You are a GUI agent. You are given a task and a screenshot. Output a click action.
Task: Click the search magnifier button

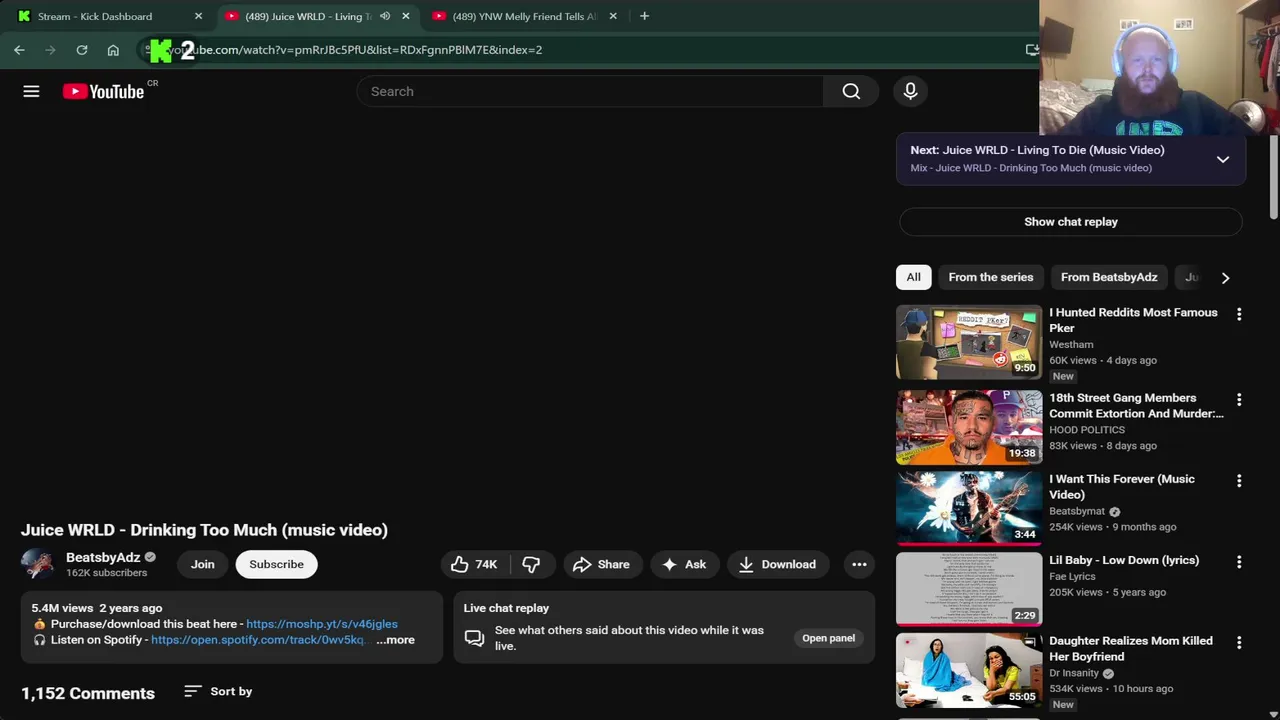pos(851,91)
